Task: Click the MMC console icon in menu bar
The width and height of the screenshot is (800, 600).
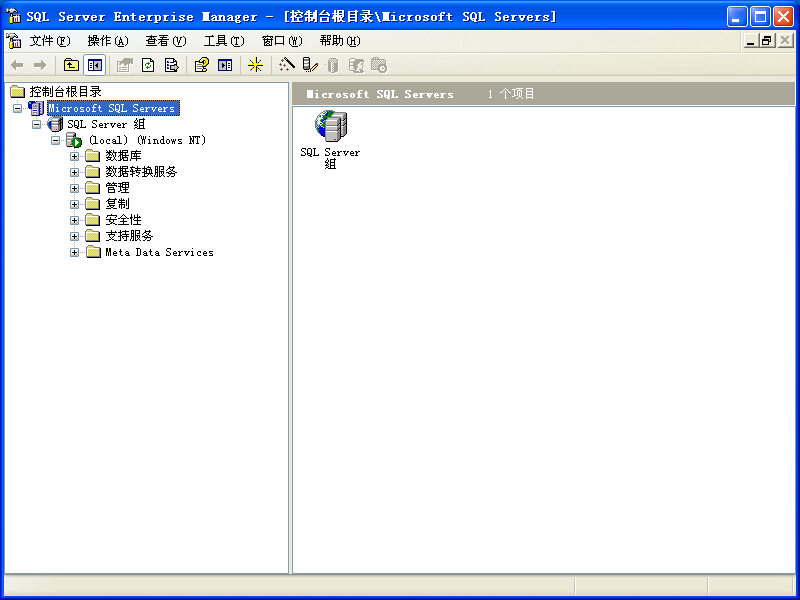Action: click(14, 41)
